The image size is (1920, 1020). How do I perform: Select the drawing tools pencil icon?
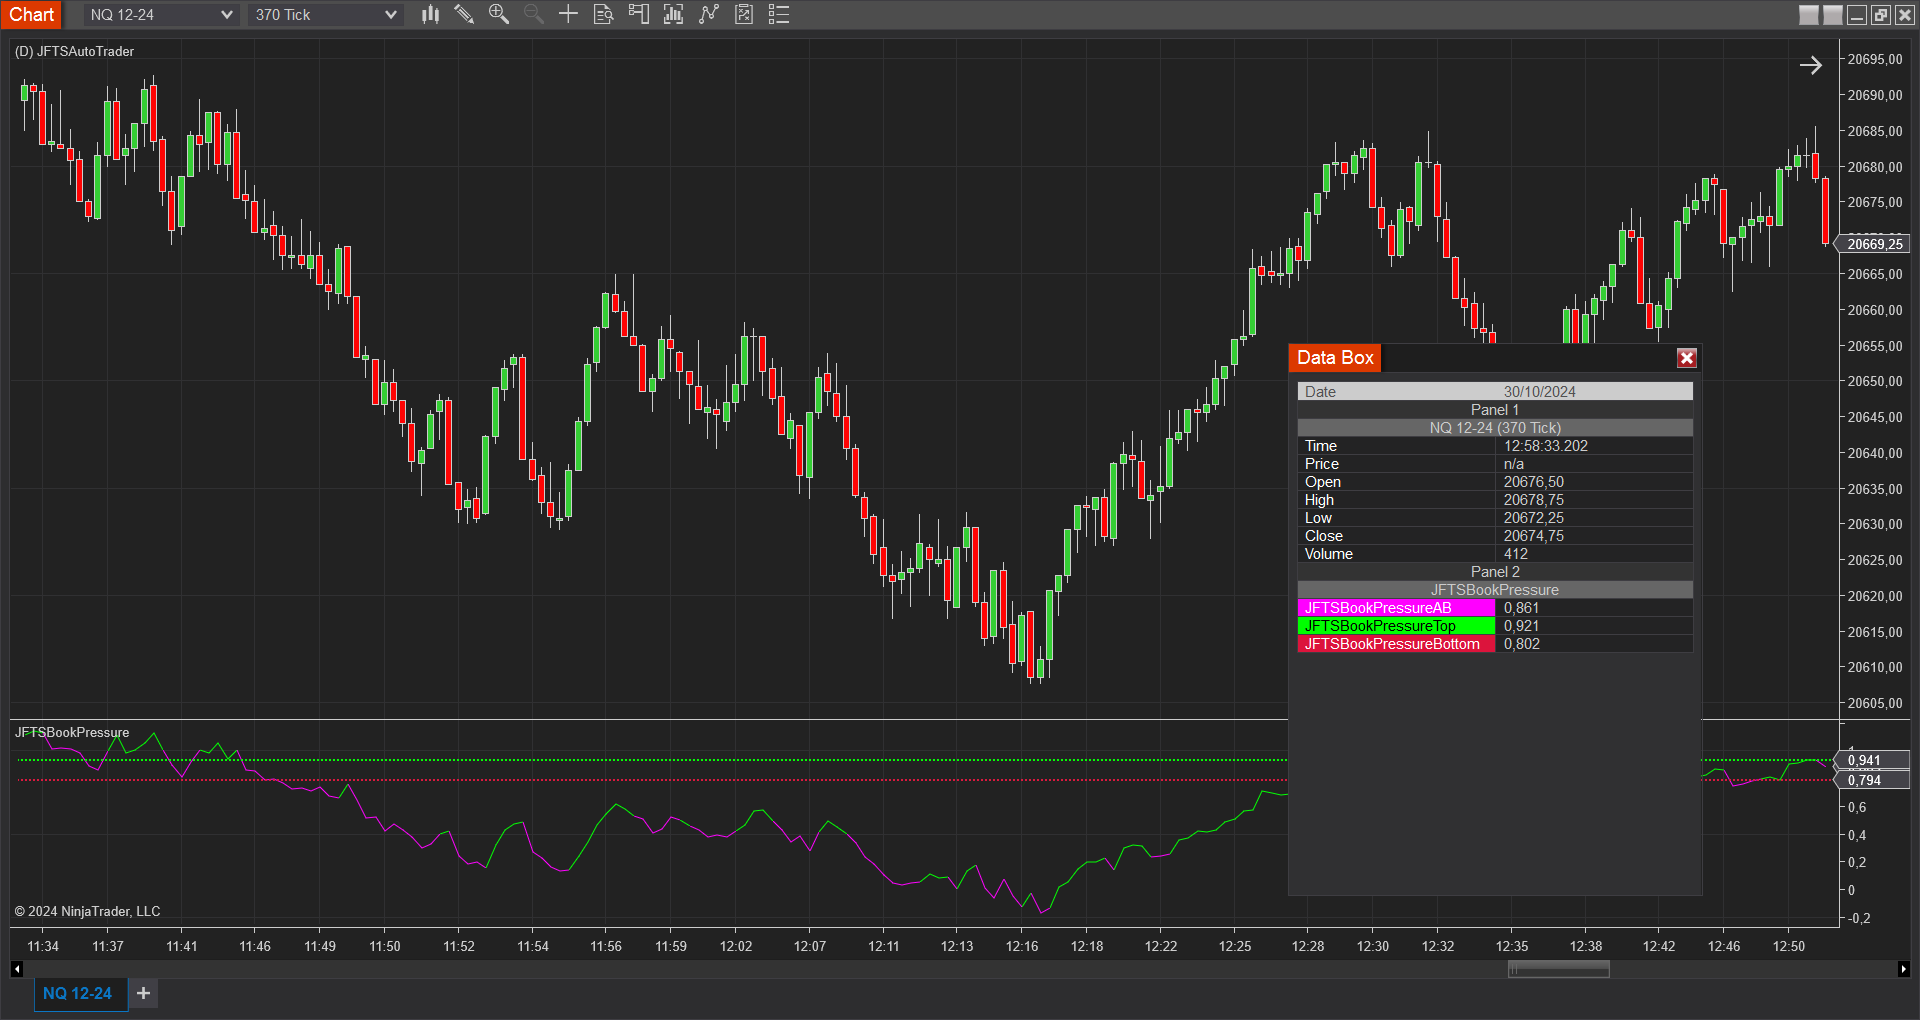[464, 14]
